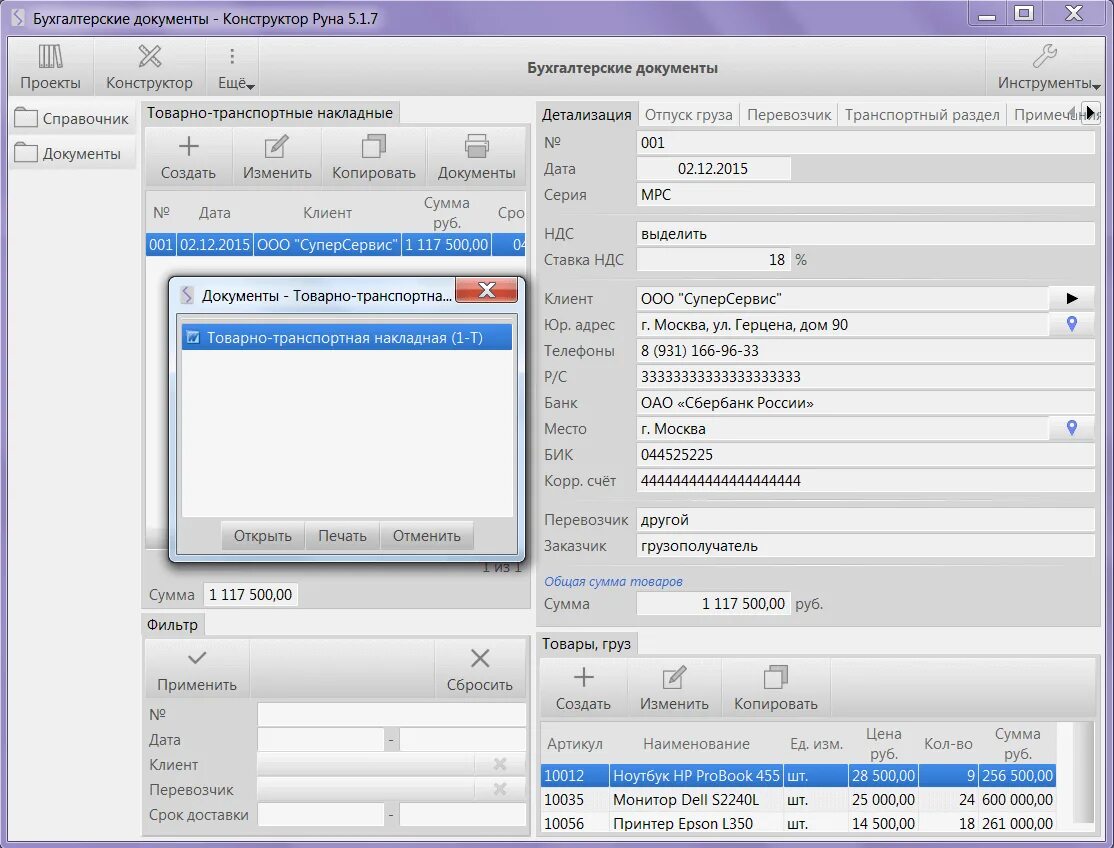Click map pin icon beside Юр. адрес
Viewport: 1114px width, 848px height.
[x=1071, y=325]
